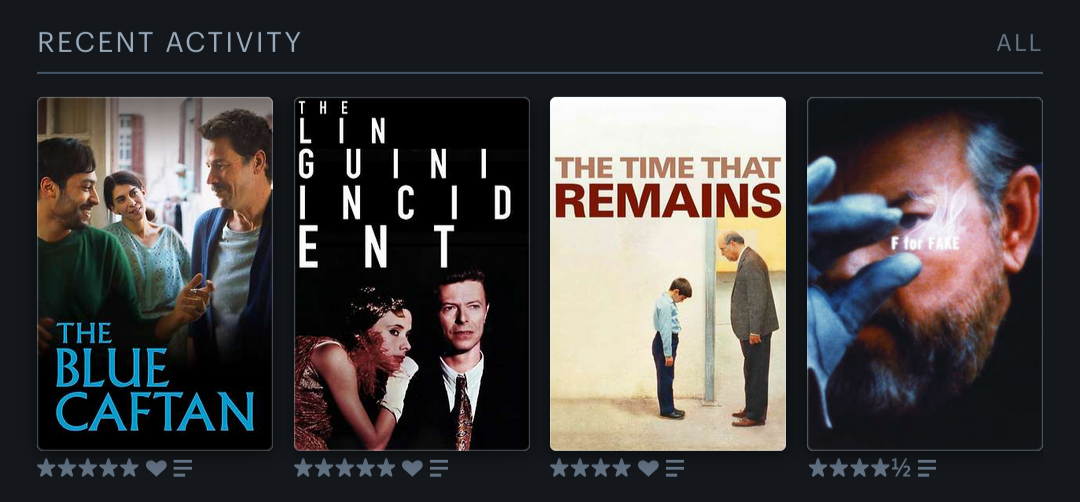This screenshot has height=502, width=1080.
Task: Click the four-and-a-half star rating under F for Fake
Action: point(860,469)
